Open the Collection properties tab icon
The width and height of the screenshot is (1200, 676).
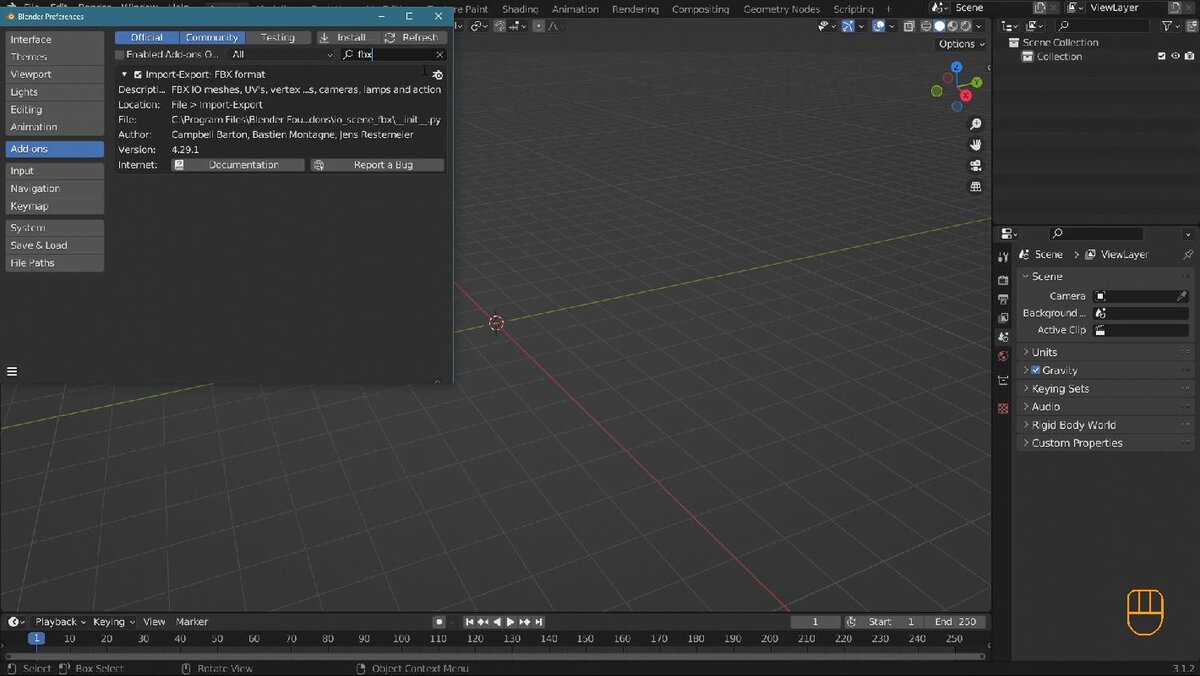pyautogui.click(x=1003, y=380)
